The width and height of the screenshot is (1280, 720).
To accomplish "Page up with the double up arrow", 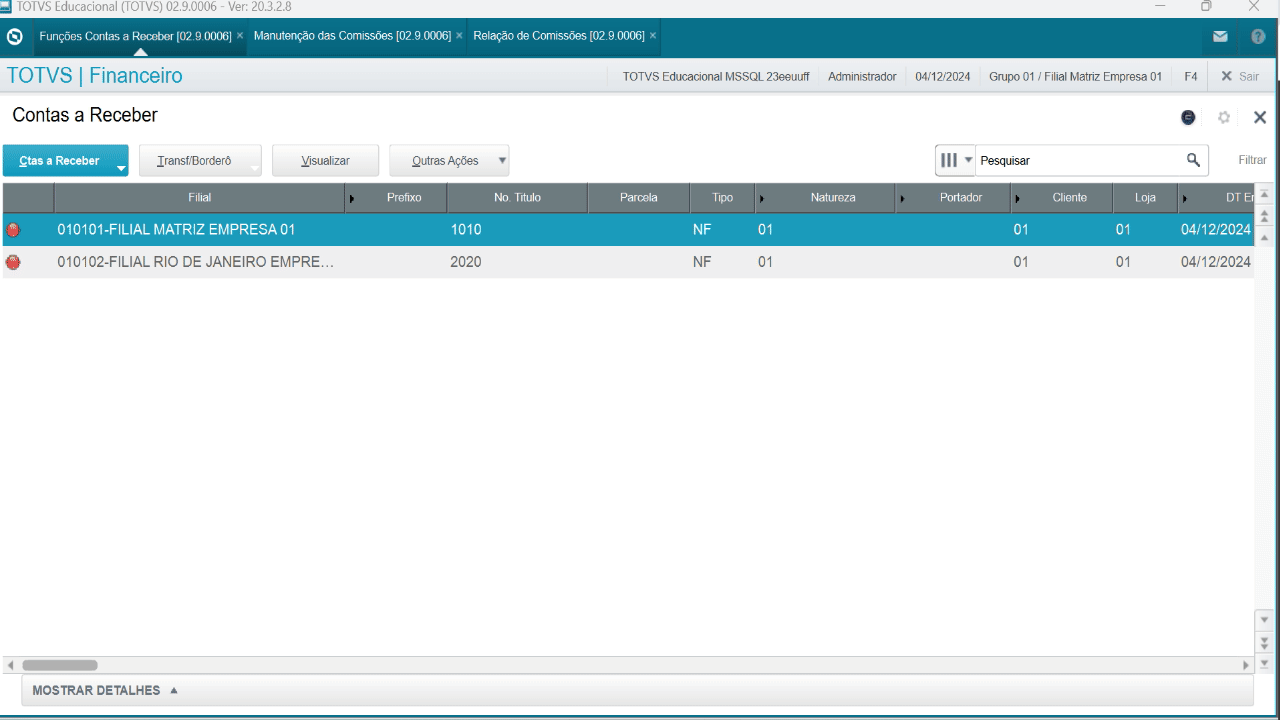I will (x=1264, y=216).
